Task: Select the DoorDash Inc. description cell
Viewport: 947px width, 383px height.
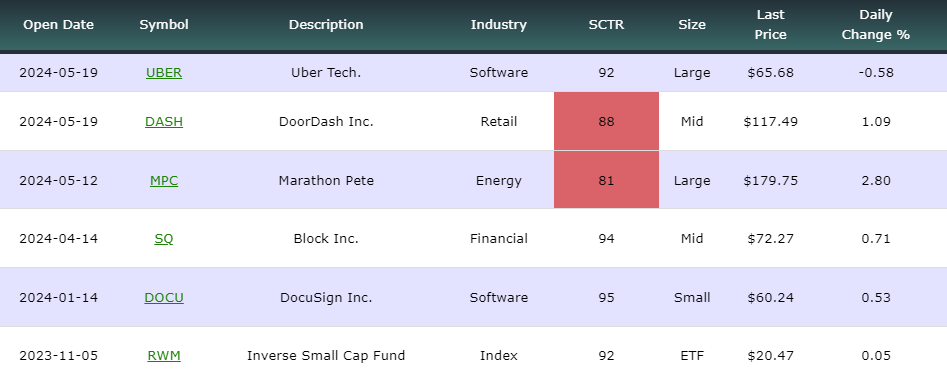Action: point(326,121)
